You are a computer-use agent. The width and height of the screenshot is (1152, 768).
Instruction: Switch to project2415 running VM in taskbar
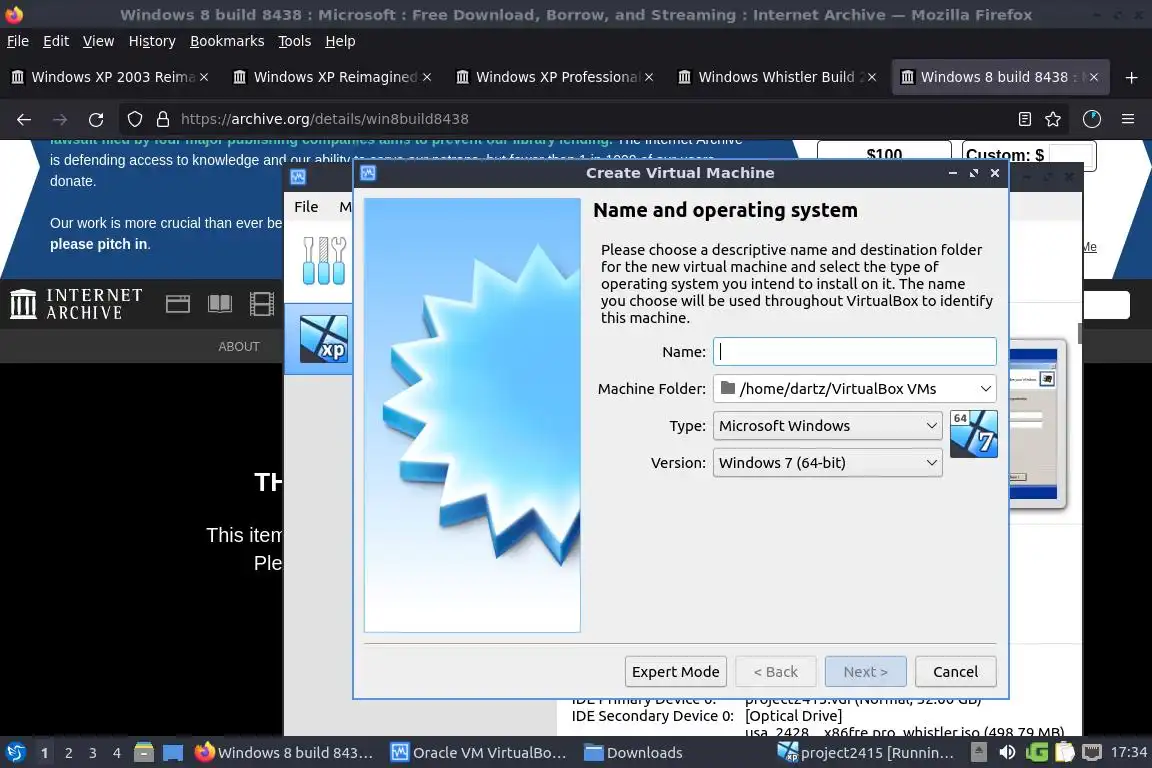867,753
